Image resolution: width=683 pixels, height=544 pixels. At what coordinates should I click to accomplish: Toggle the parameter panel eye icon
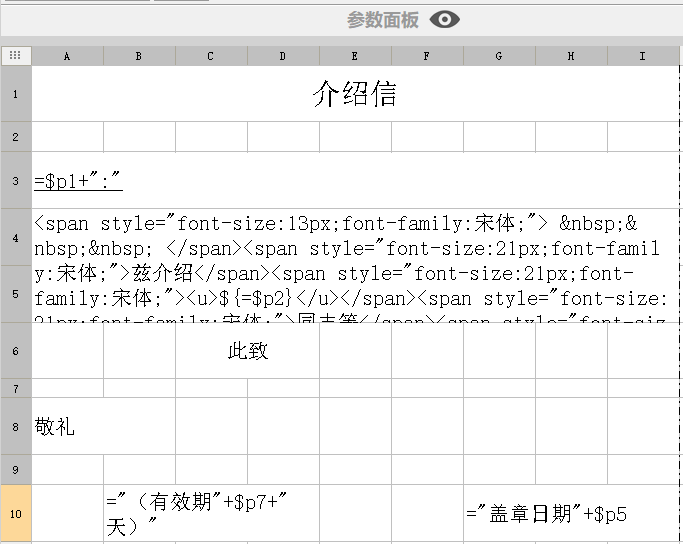coord(445,19)
